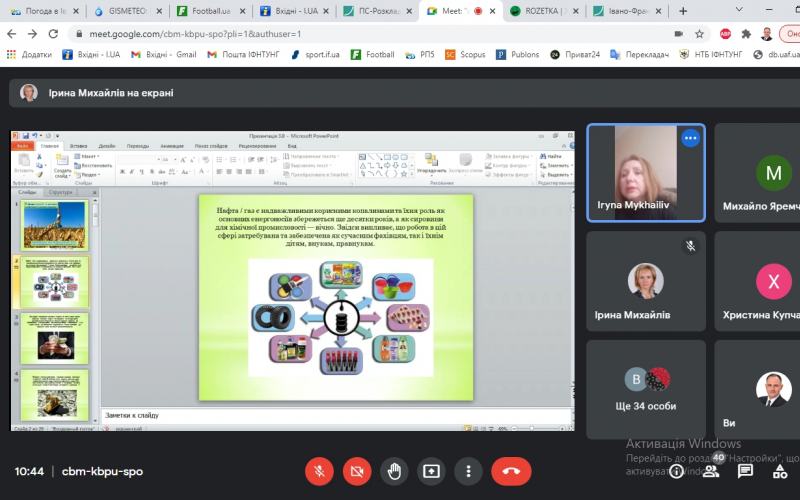800x500 pixels.
Task: Turn on the microphone in Meet
Action: (x=319, y=471)
